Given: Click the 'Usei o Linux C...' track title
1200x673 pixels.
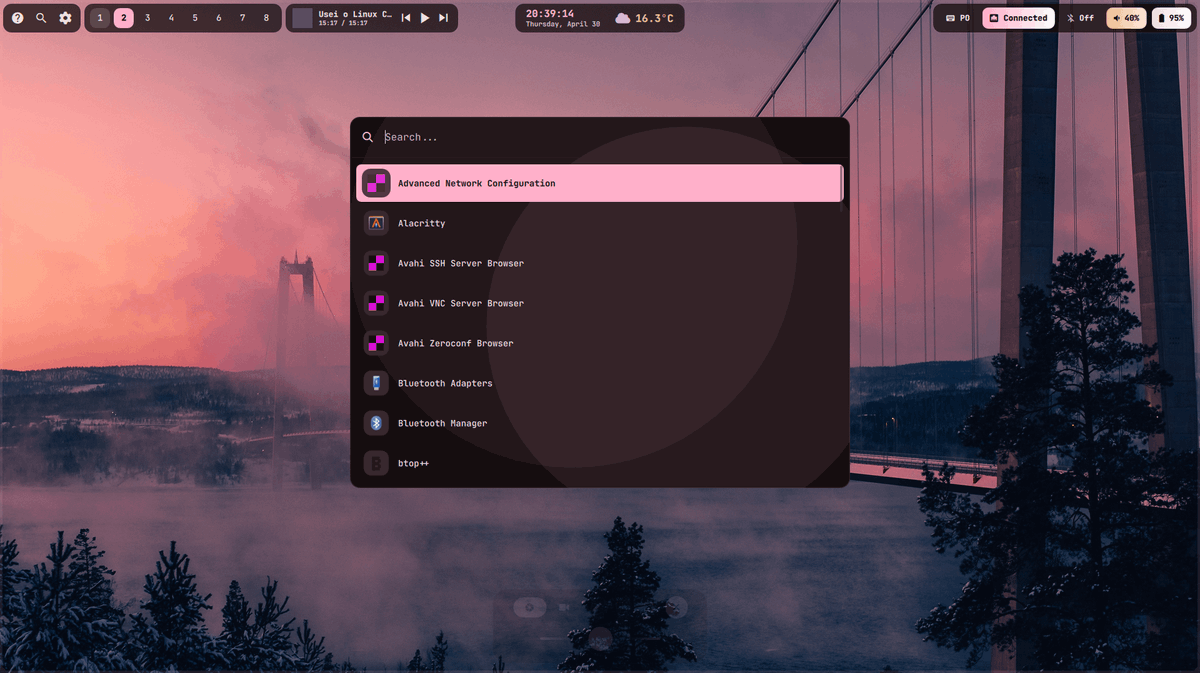Looking at the screenshot, I should coord(355,14).
